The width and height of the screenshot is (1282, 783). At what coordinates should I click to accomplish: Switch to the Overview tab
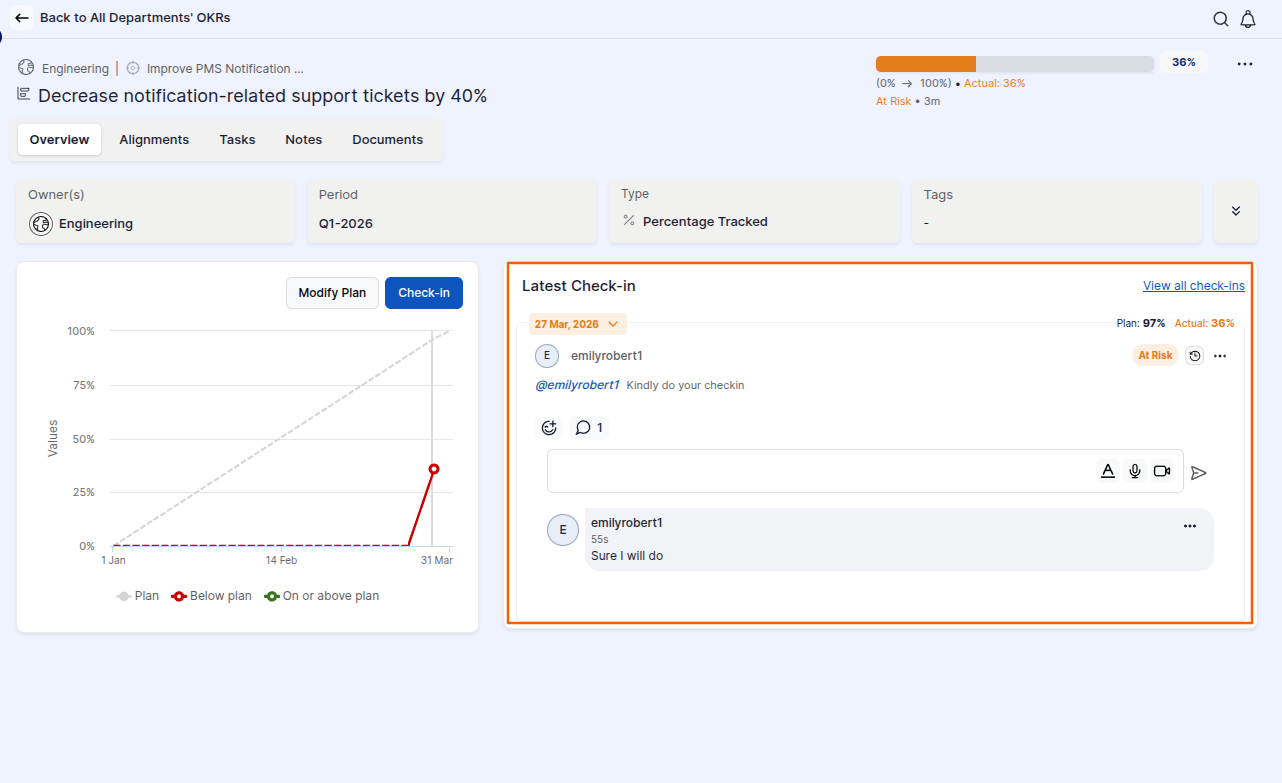pyautogui.click(x=59, y=140)
